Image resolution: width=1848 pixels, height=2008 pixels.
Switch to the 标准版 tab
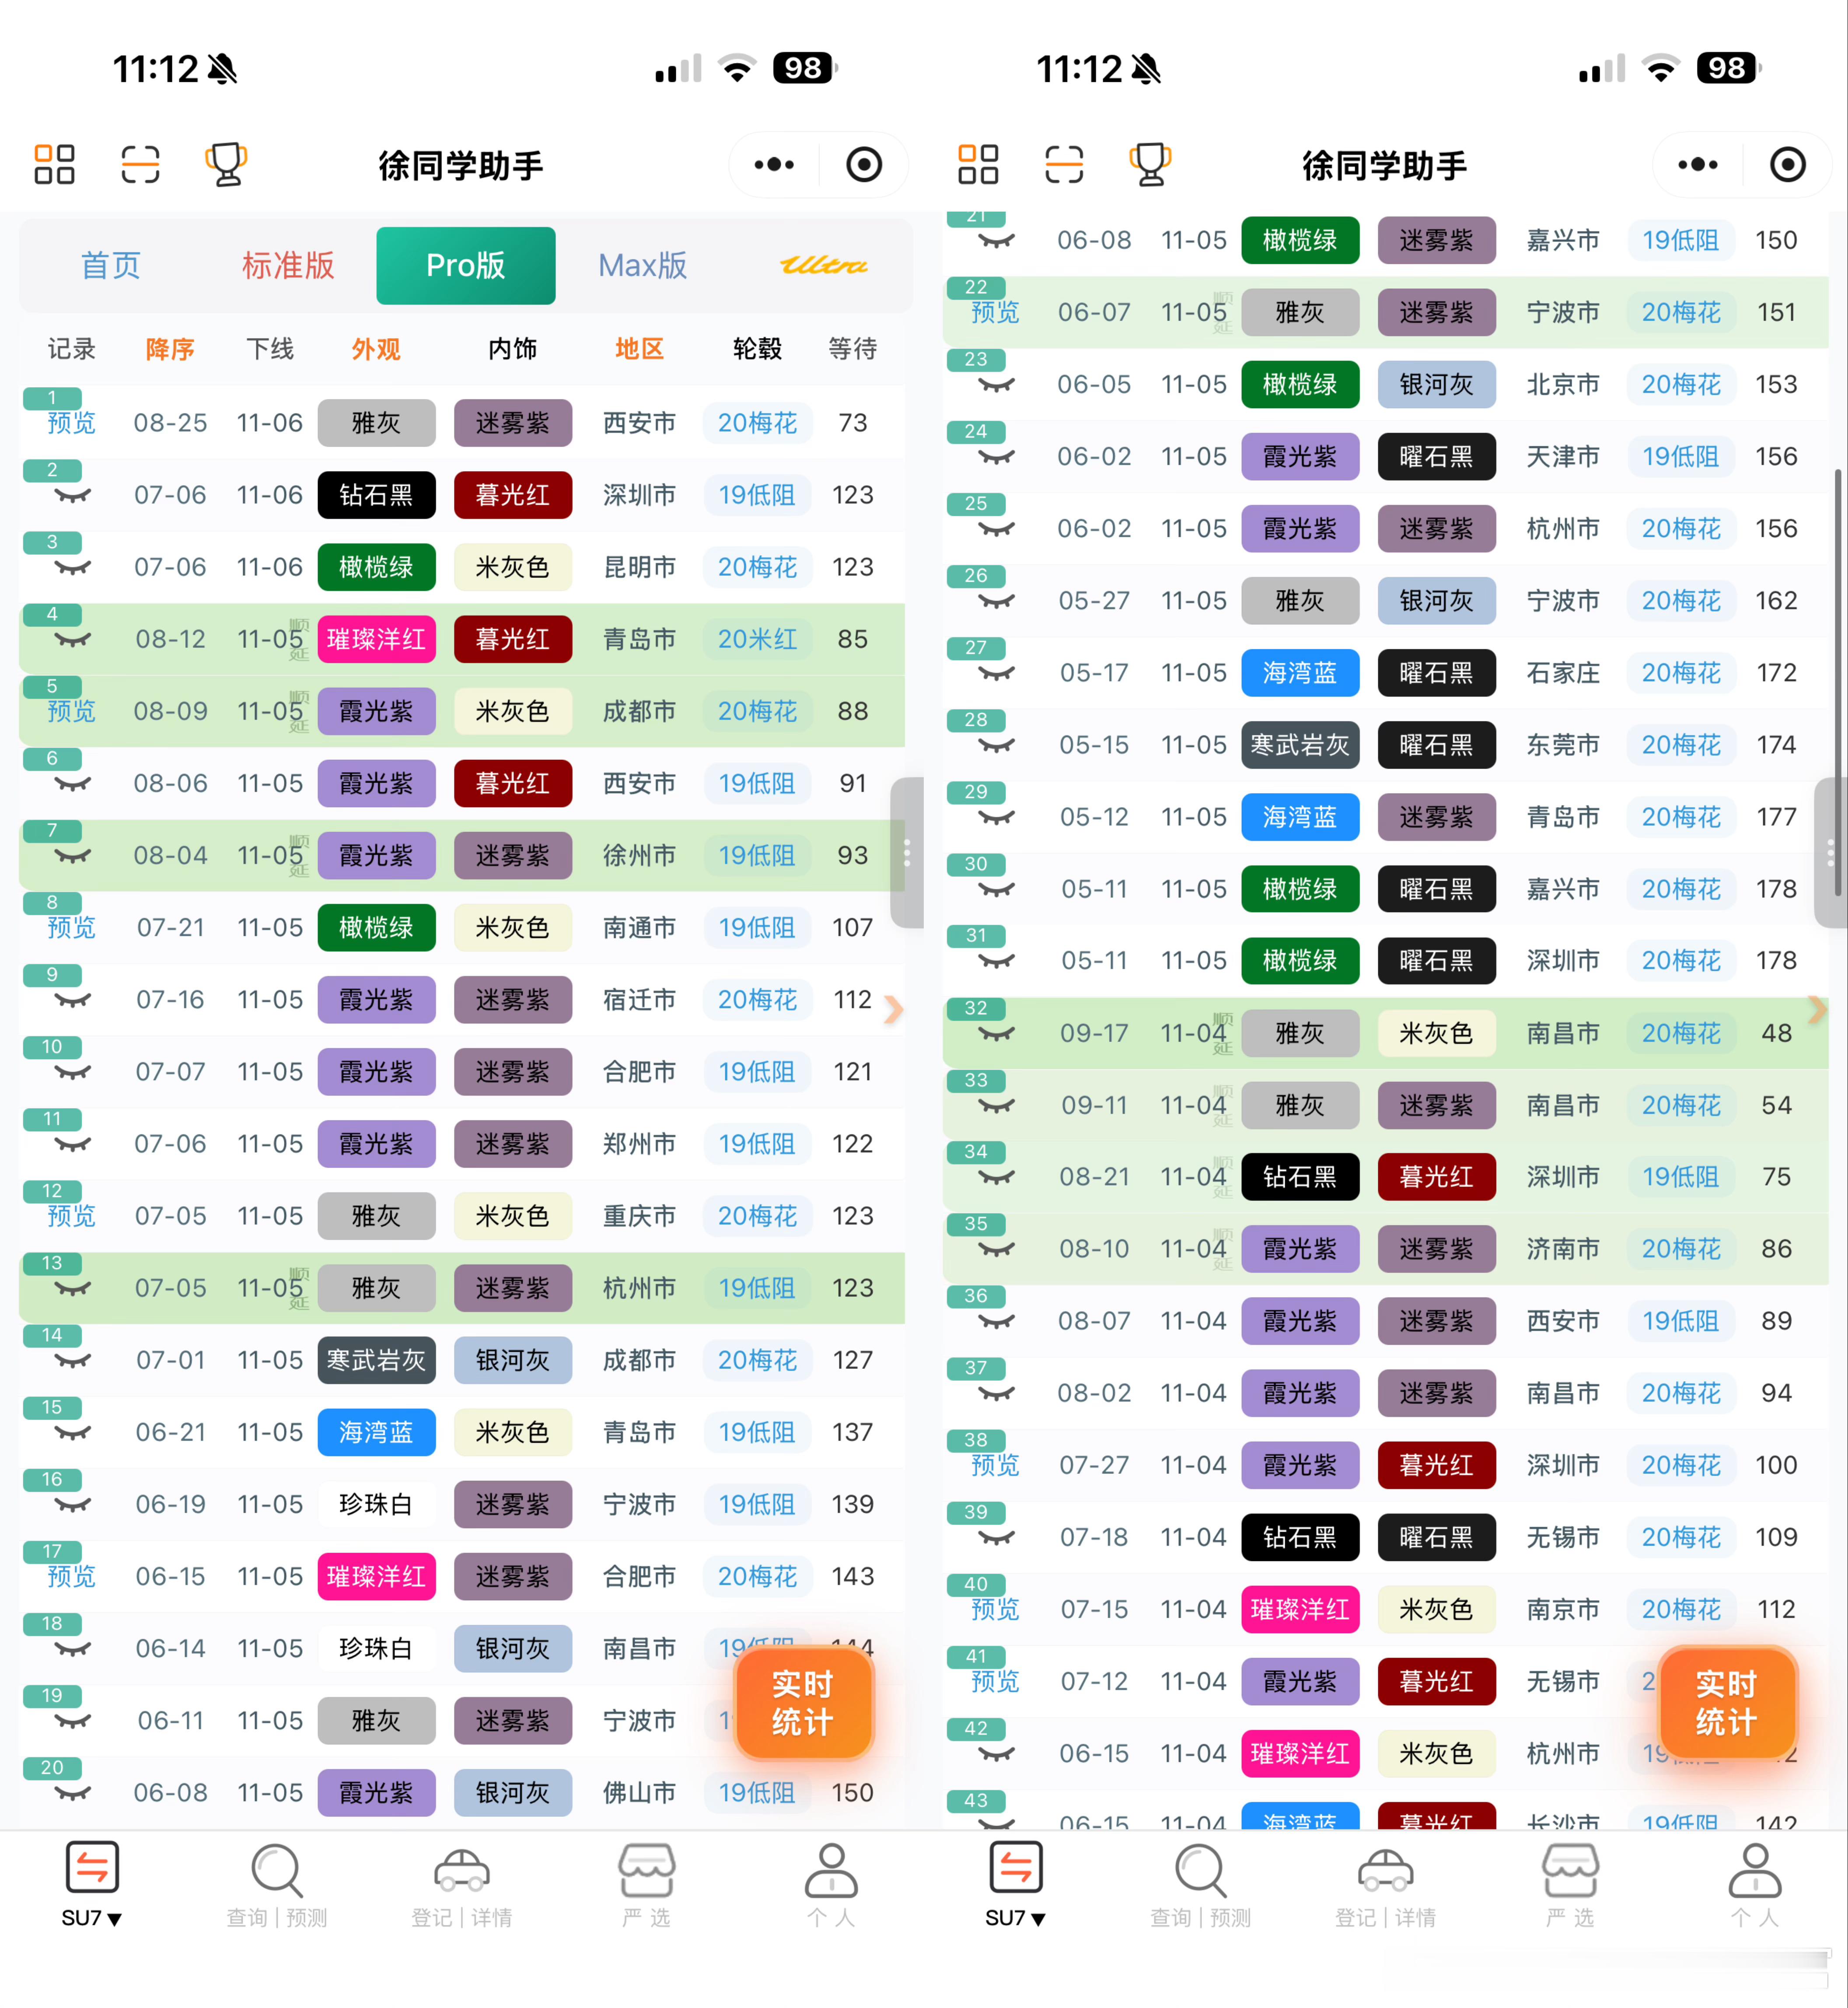pos(288,265)
